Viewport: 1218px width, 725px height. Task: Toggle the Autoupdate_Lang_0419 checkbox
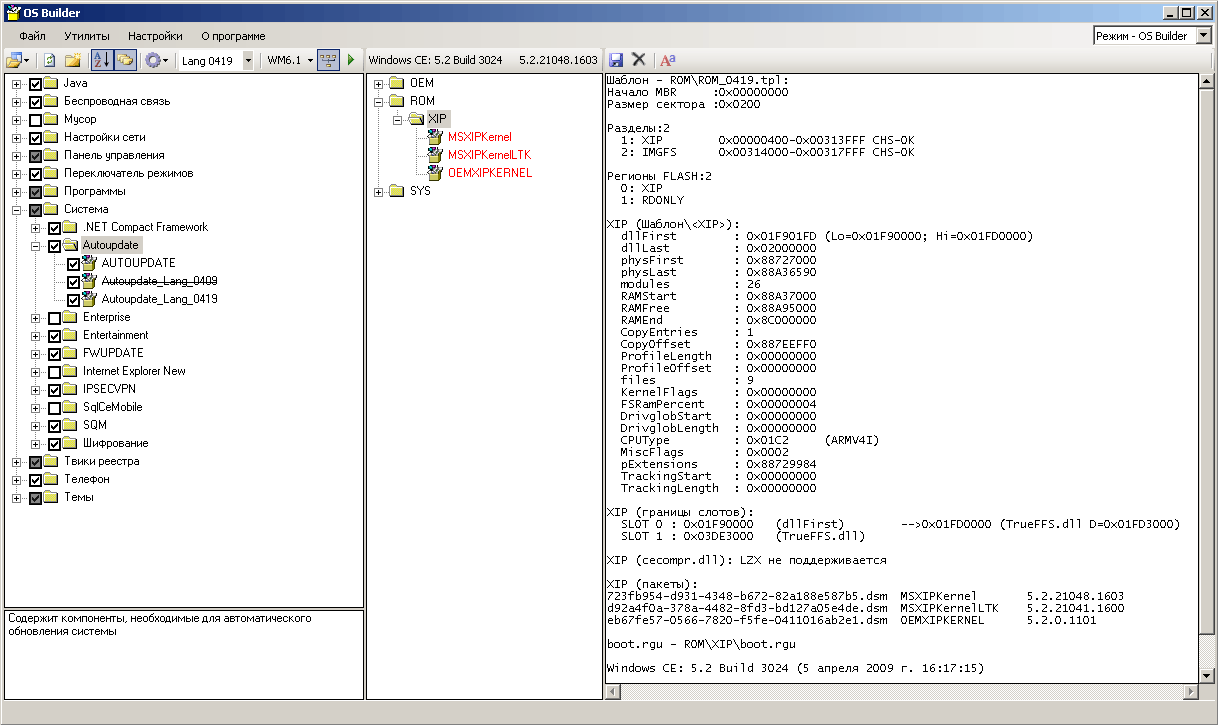click(74, 299)
